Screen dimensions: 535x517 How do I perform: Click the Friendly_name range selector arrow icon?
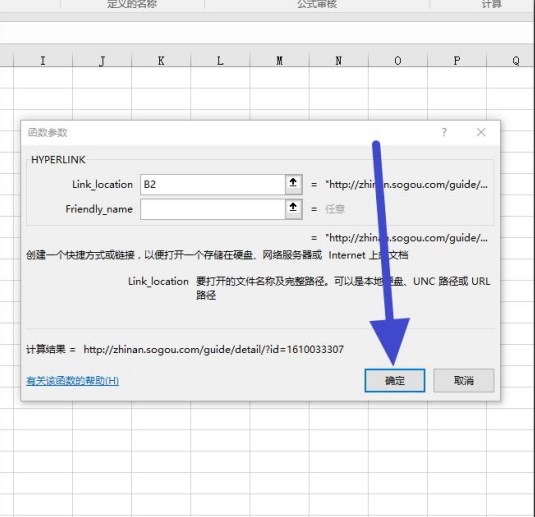[293, 209]
